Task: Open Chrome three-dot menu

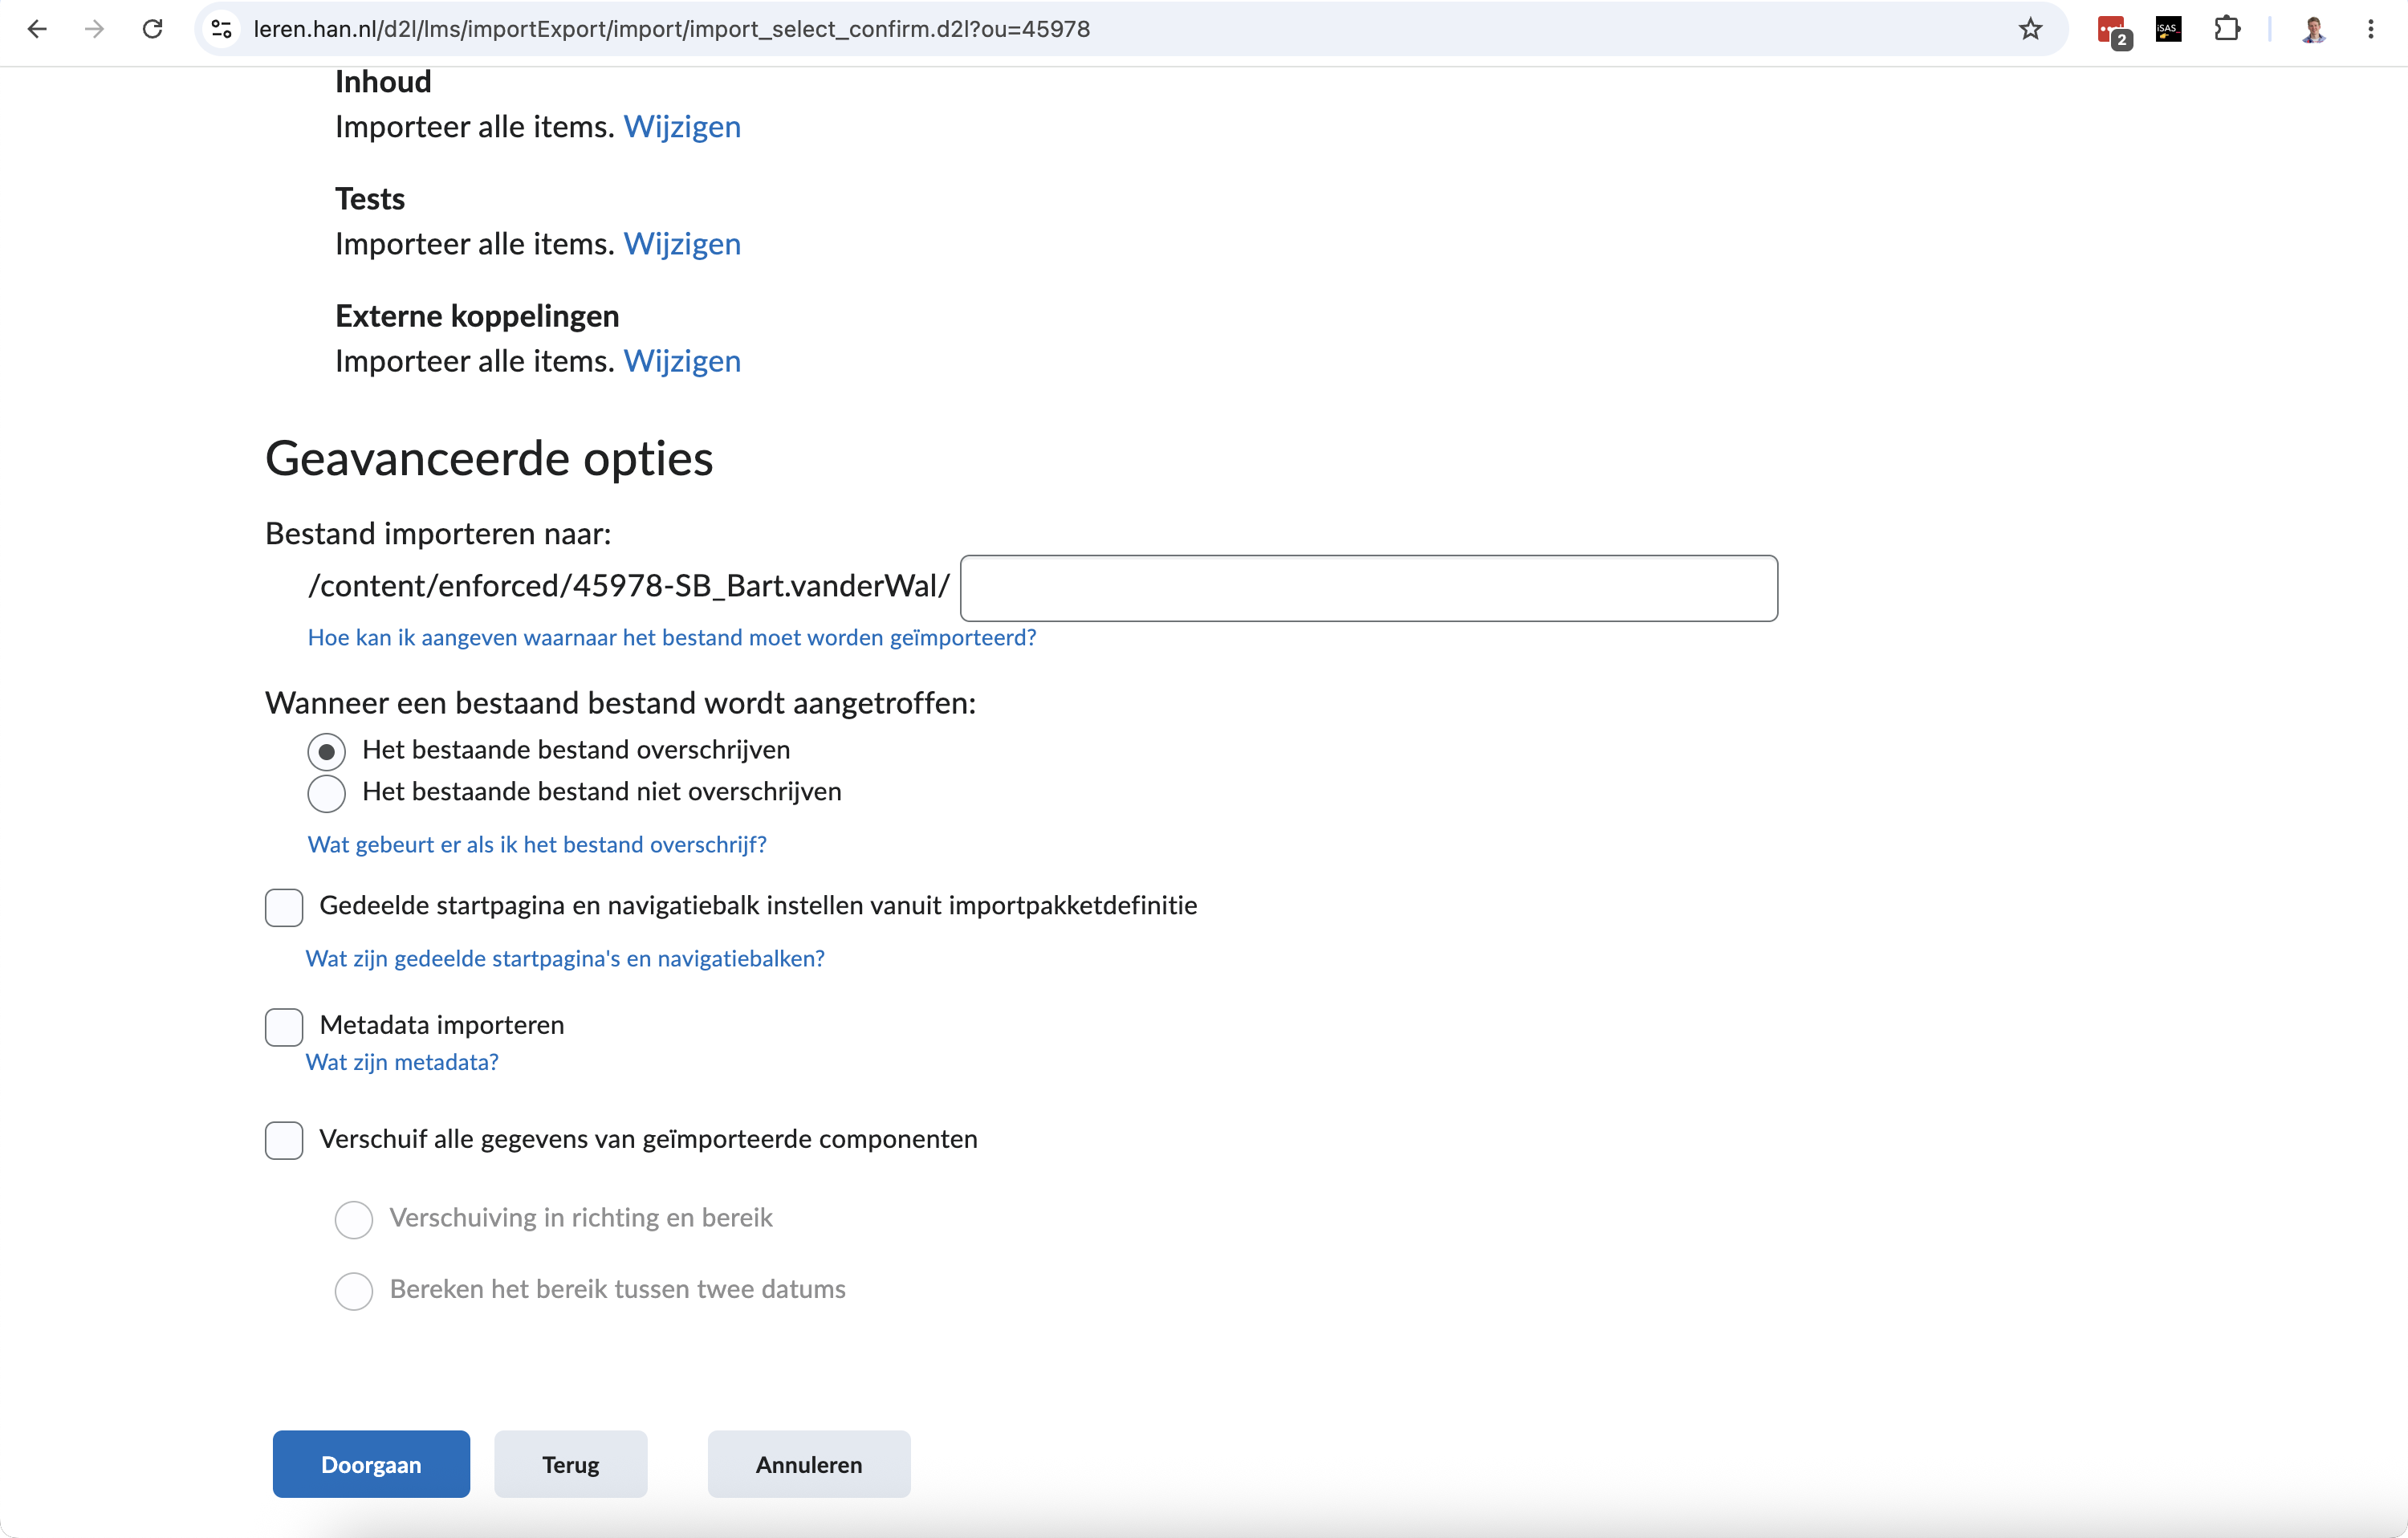Action: (x=2370, y=29)
